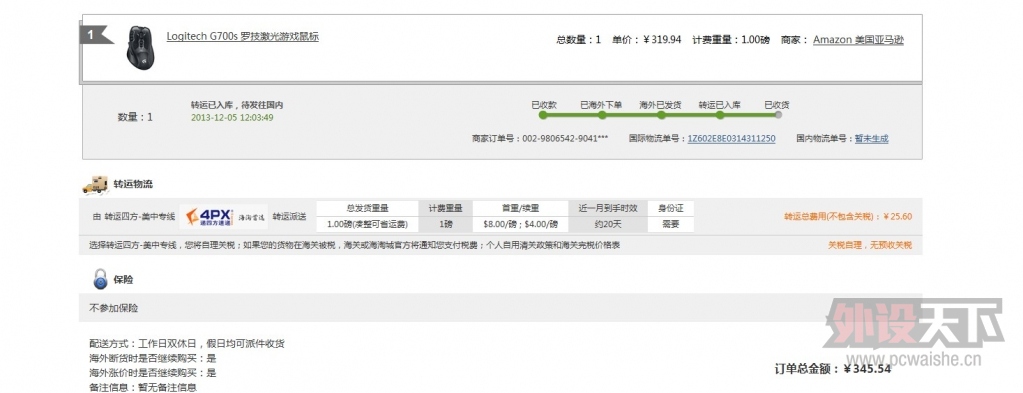Click the 2013-12-05 12:03:49 timestamp

(232, 118)
